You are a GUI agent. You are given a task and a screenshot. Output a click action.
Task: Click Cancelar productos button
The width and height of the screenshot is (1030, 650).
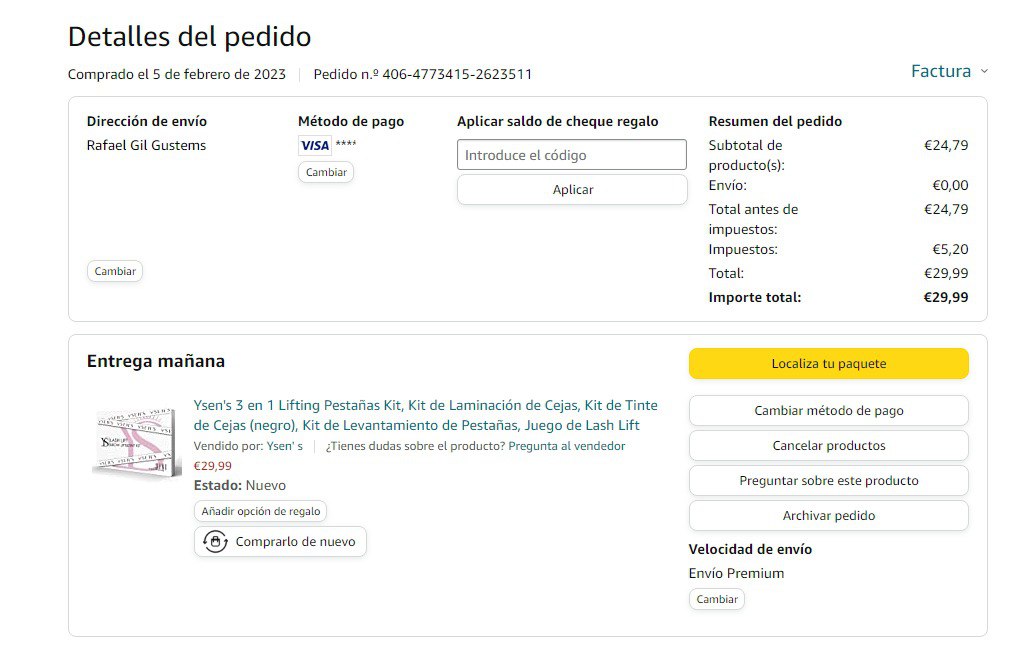click(828, 446)
